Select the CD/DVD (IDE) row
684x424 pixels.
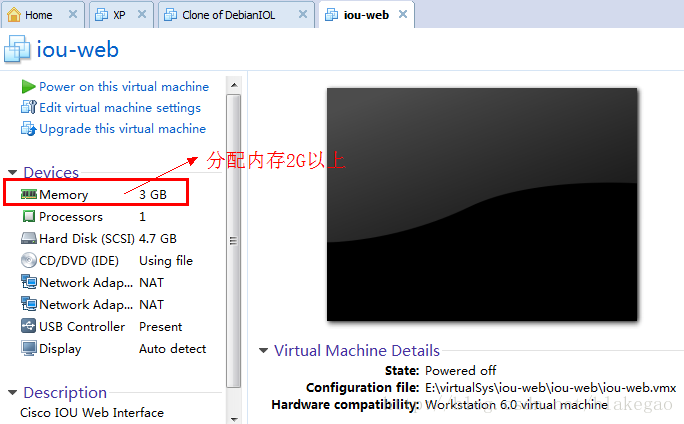point(107,260)
